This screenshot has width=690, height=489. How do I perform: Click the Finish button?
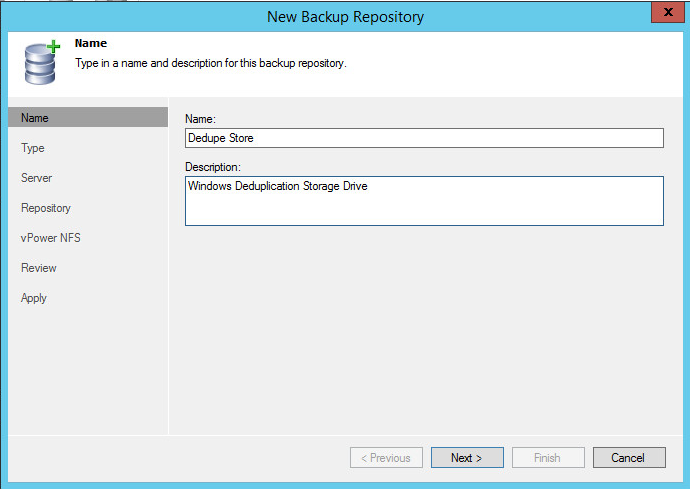point(548,458)
